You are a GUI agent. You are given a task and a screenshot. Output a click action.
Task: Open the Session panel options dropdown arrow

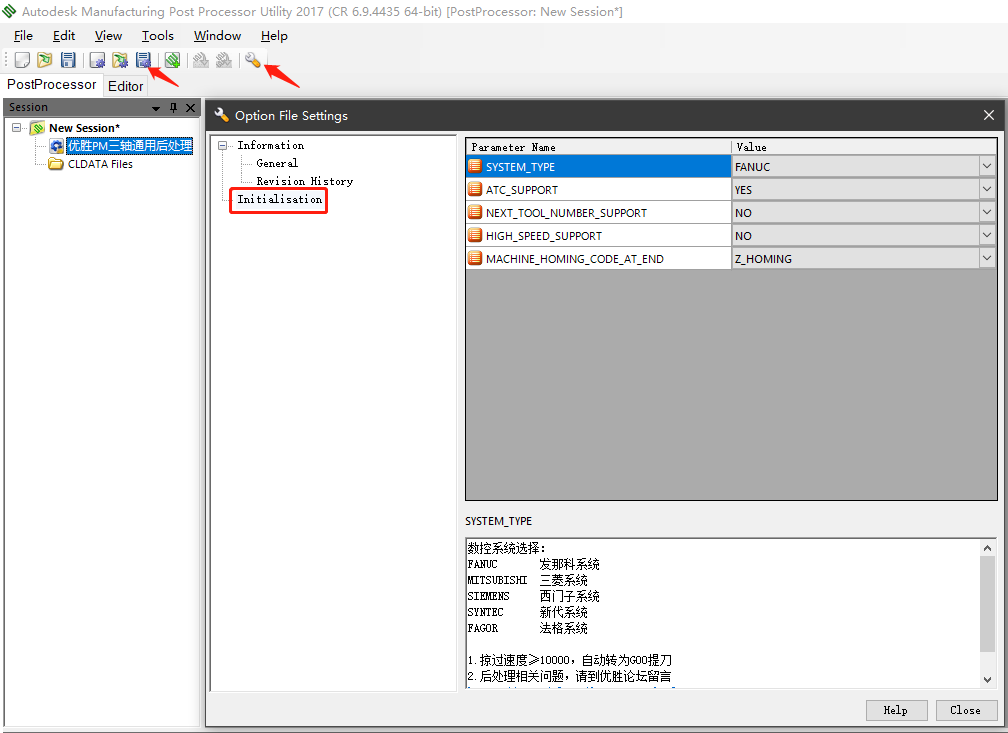156,108
